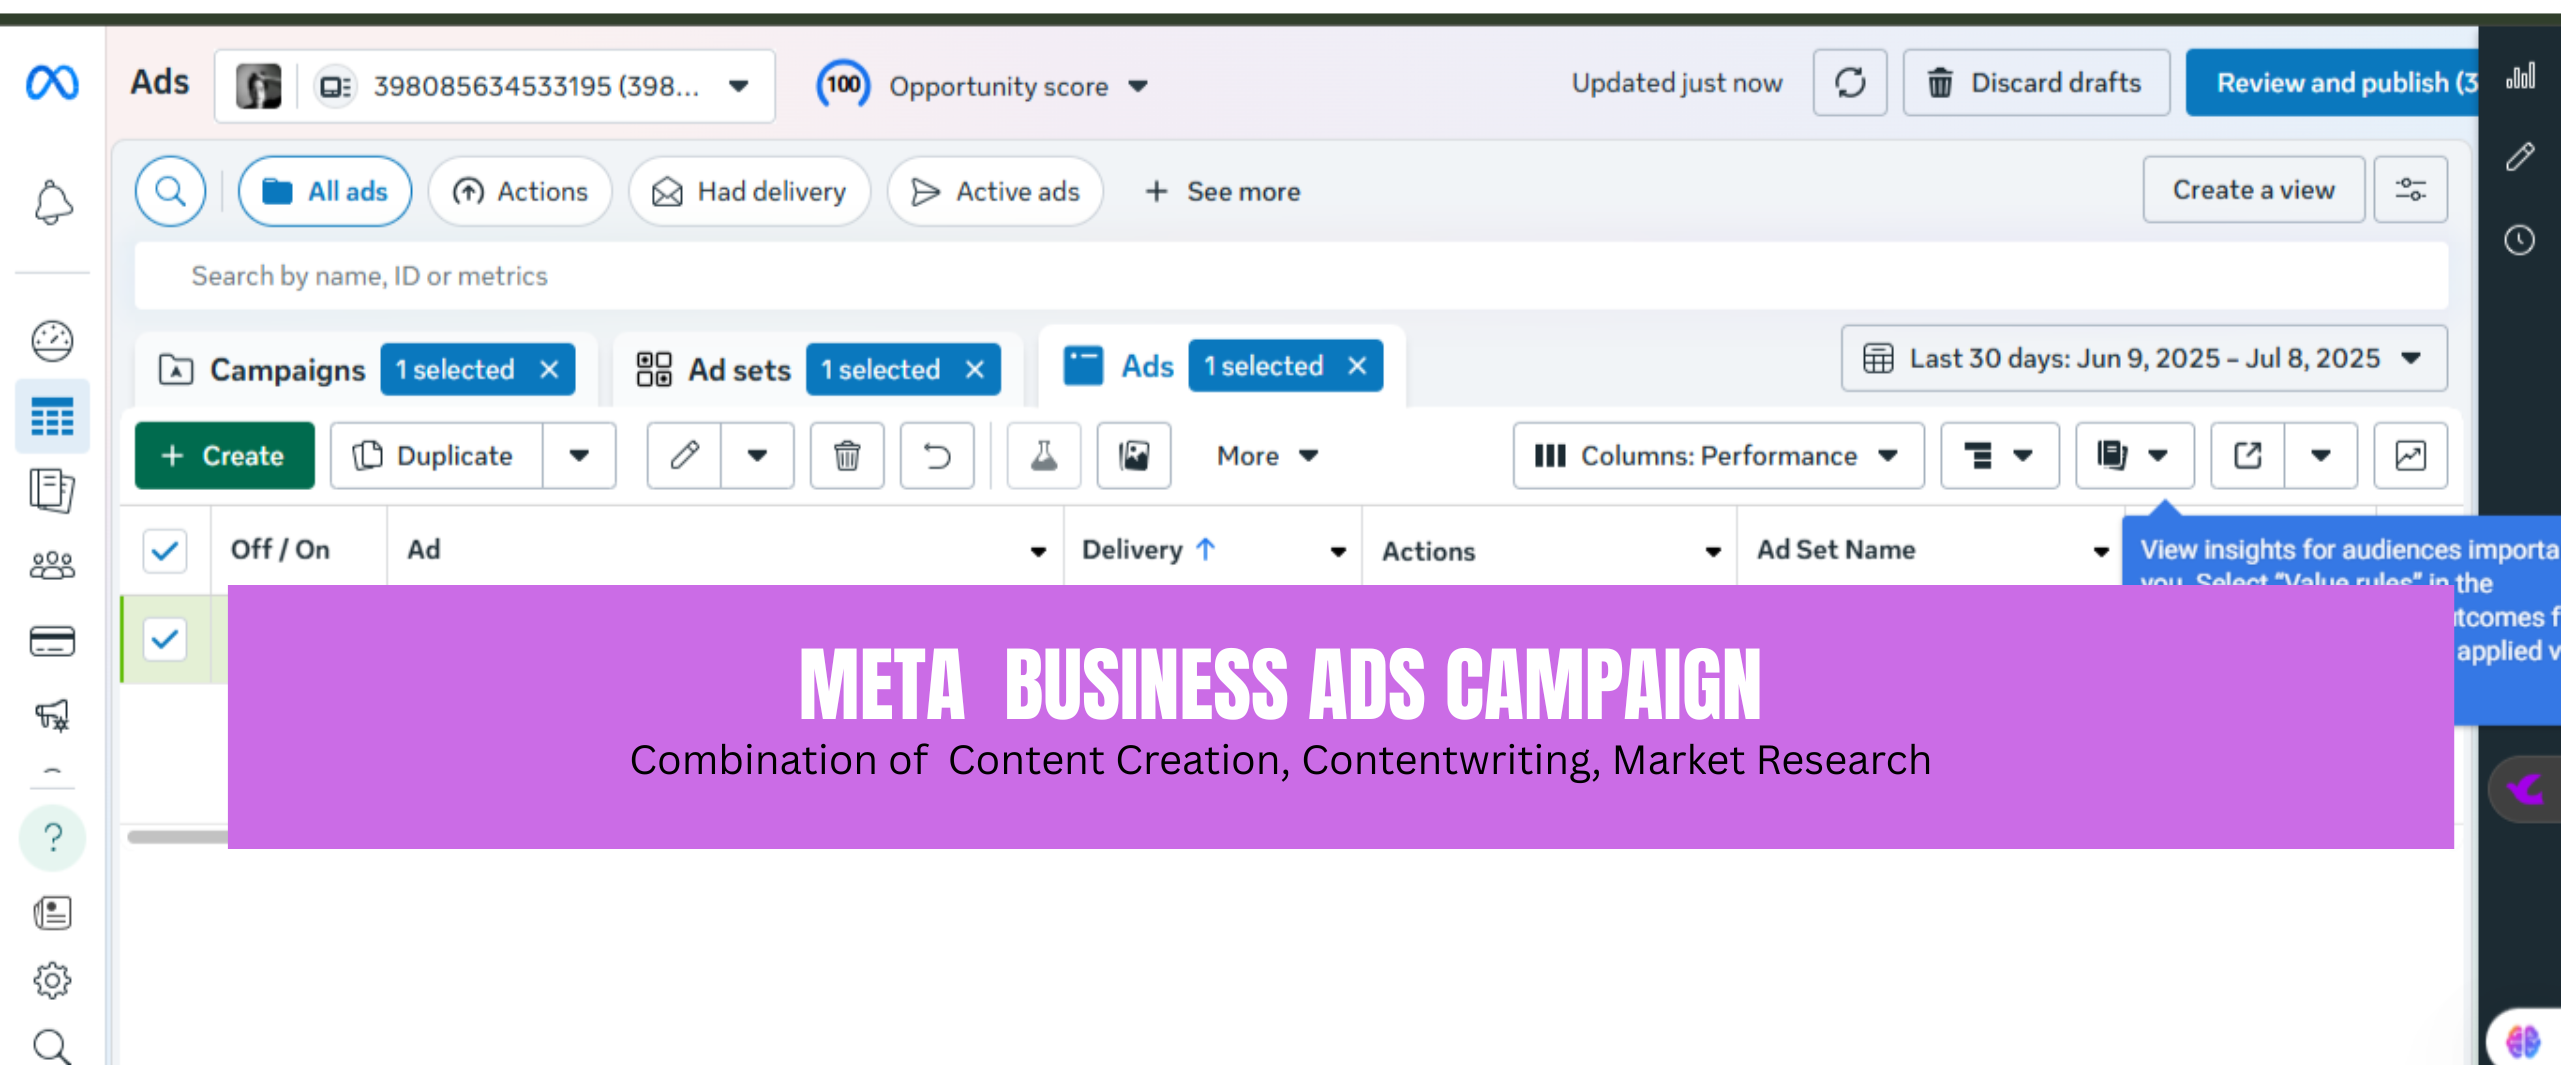Open date range Last 30 days dropdown
The image size is (2561, 1065).
tap(2144, 358)
